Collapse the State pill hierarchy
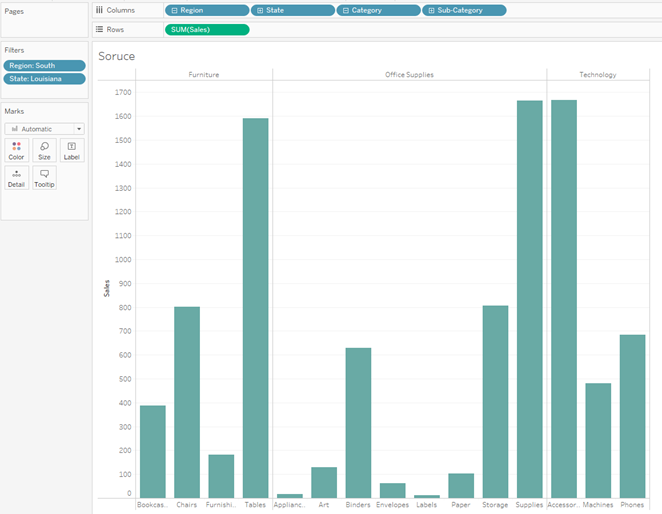The width and height of the screenshot is (662, 514). click(x=260, y=10)
